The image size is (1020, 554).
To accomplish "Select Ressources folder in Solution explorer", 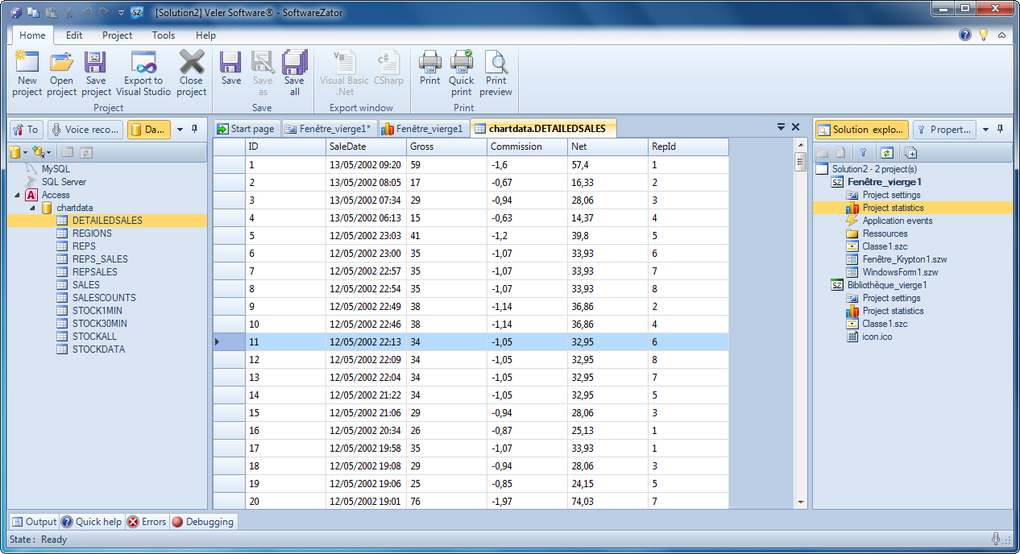I will pyautogui.click(x=885, y=233).
